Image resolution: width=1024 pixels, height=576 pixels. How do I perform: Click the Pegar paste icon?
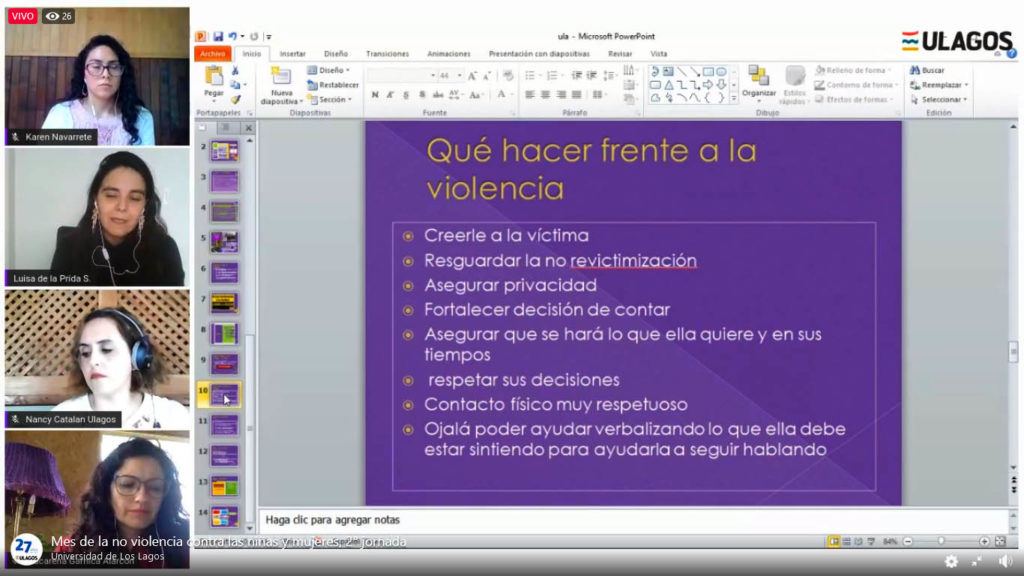coord(214,78)
